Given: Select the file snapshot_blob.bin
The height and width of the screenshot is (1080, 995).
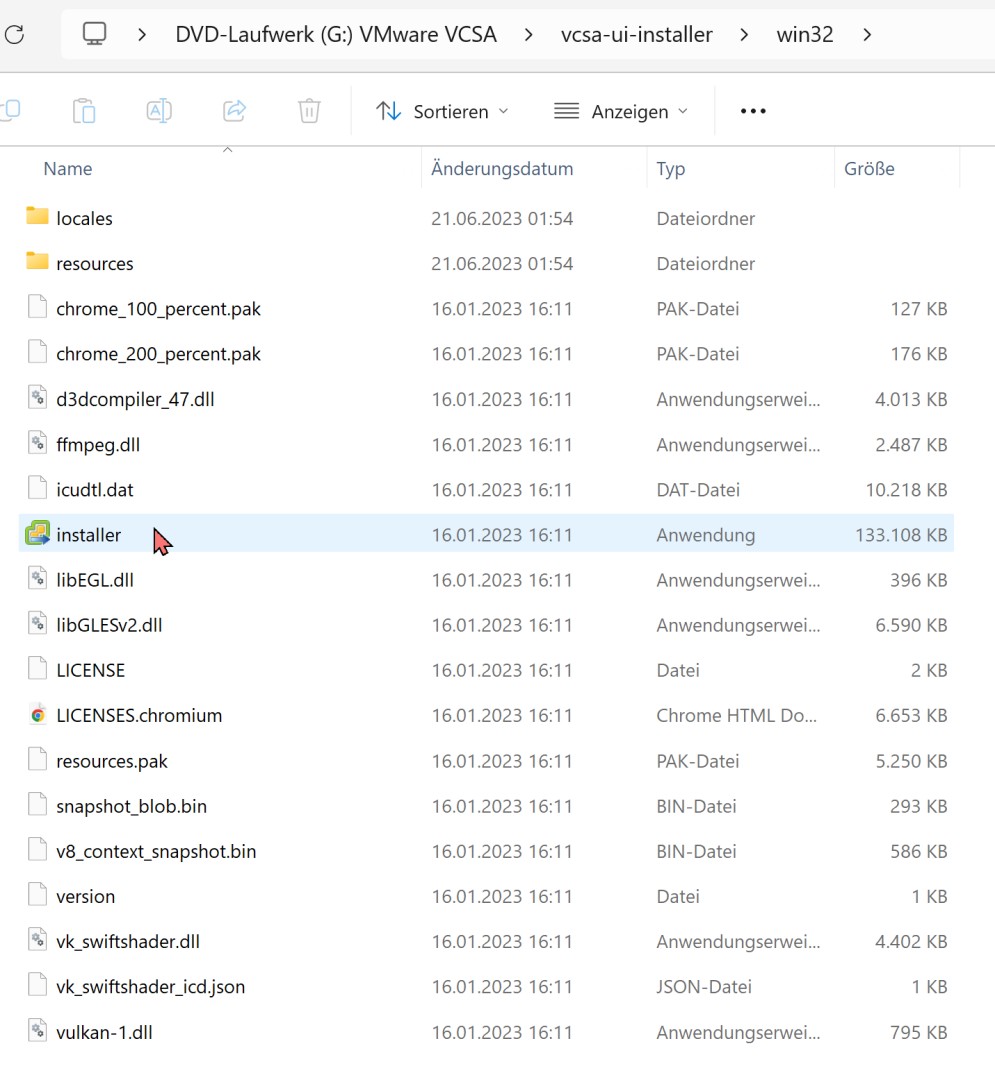Looking at the screenshot, I should (132, 807).
